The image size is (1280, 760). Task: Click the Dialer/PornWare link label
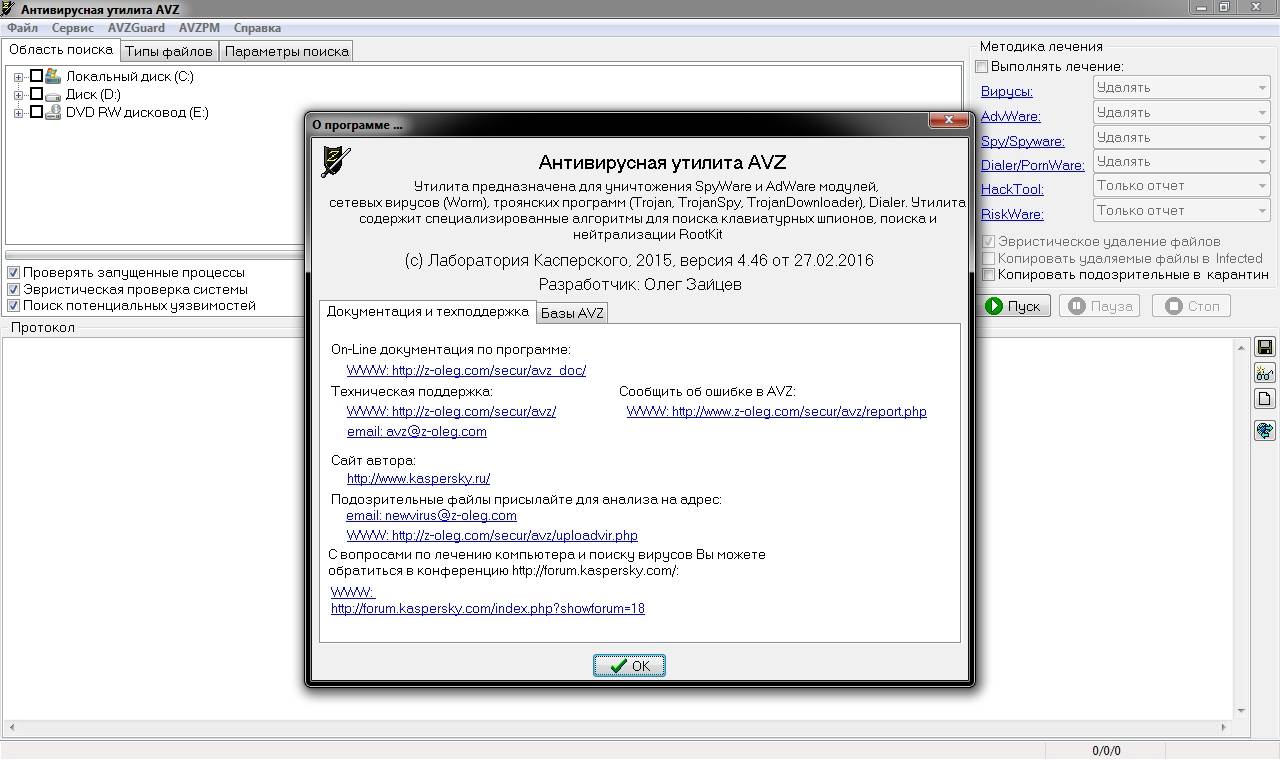pyautogui.click(x=1033, y=166)
